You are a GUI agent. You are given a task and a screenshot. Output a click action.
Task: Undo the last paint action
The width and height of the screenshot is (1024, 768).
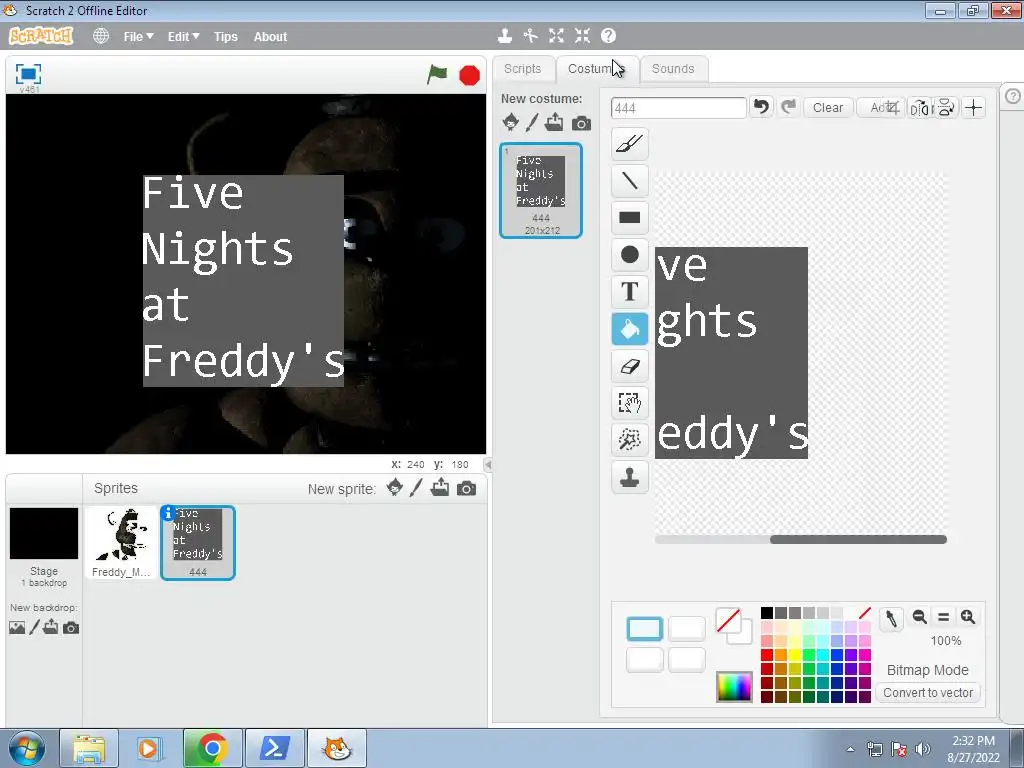click(761, 106)
